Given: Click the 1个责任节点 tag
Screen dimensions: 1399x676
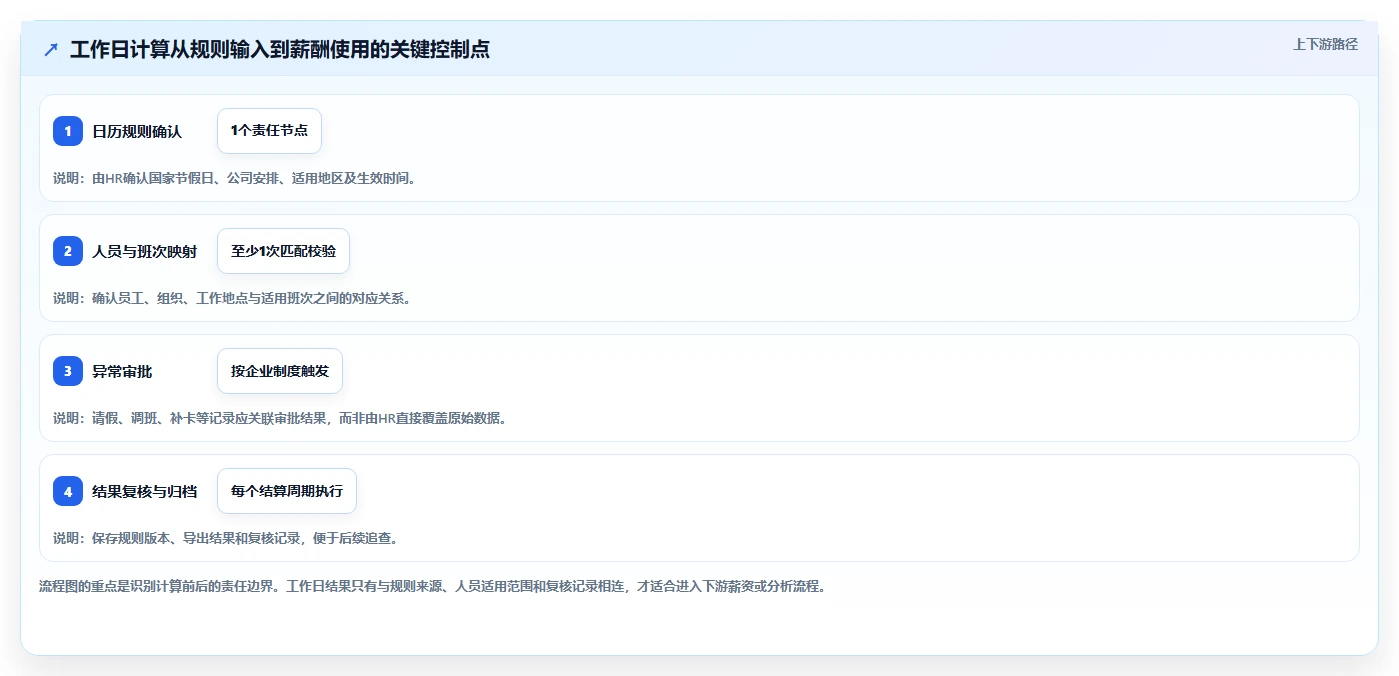Looking at the screenshot, I should pyautogui.click(x=269, y=131).
